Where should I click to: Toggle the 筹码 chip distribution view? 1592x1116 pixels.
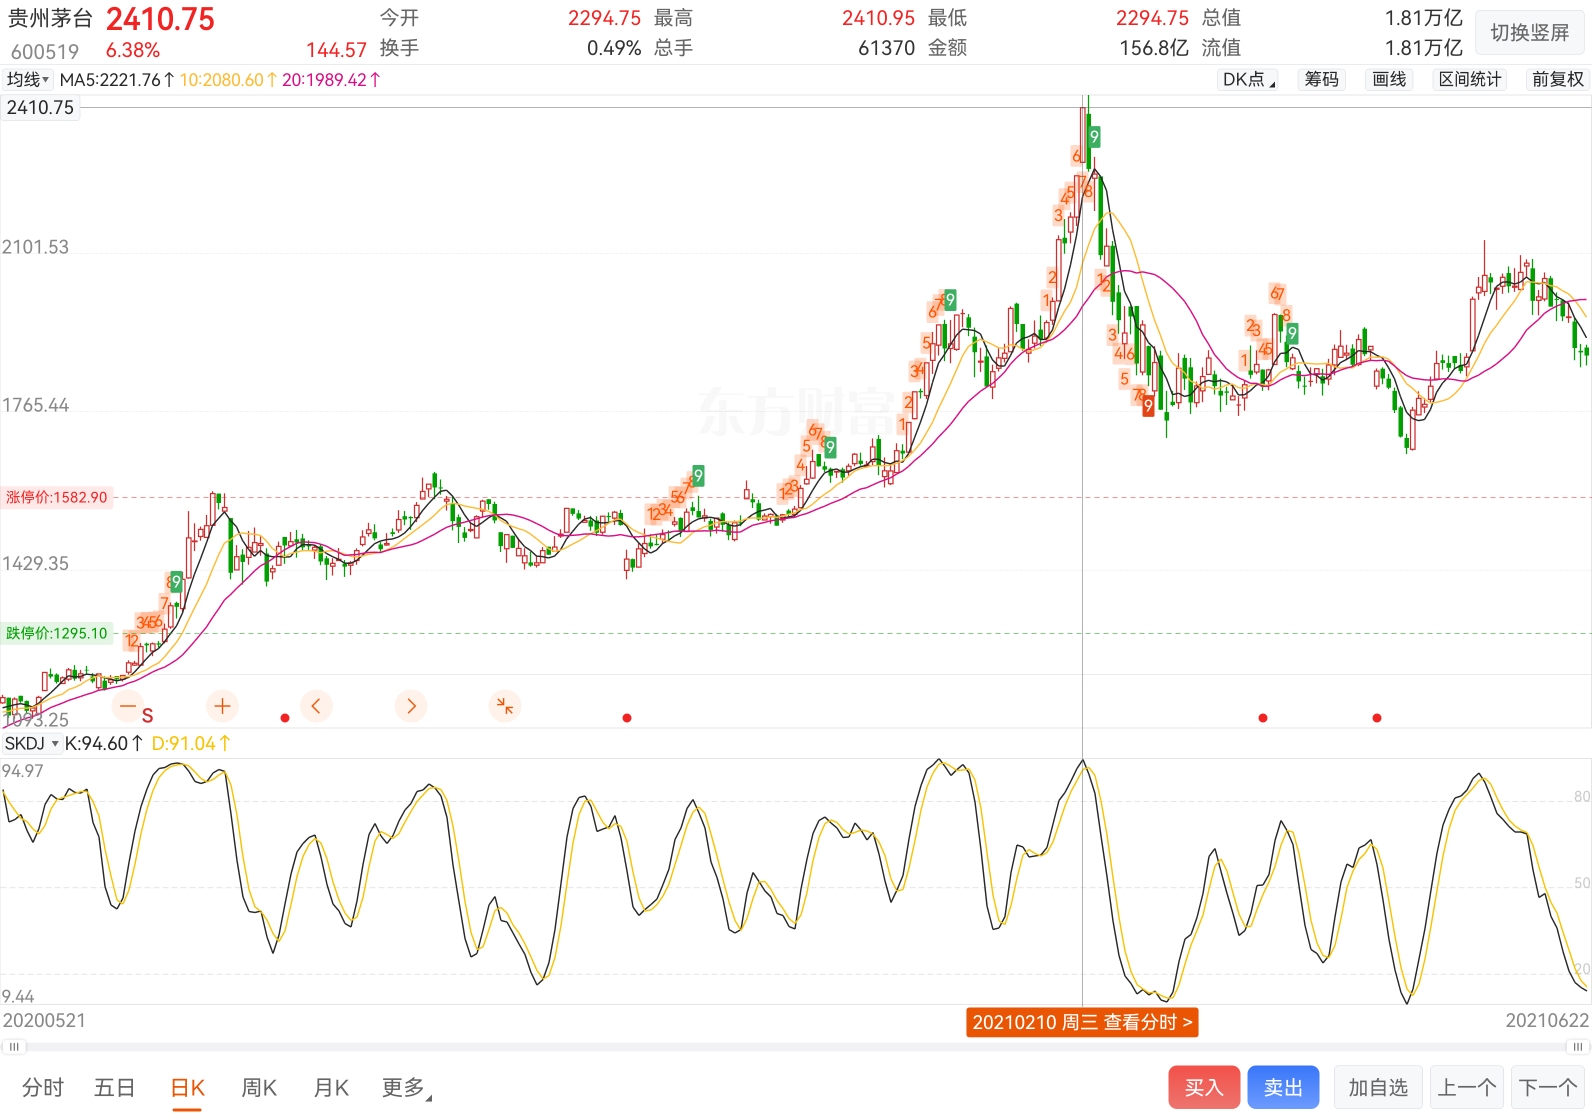[x=1321, y=79]
